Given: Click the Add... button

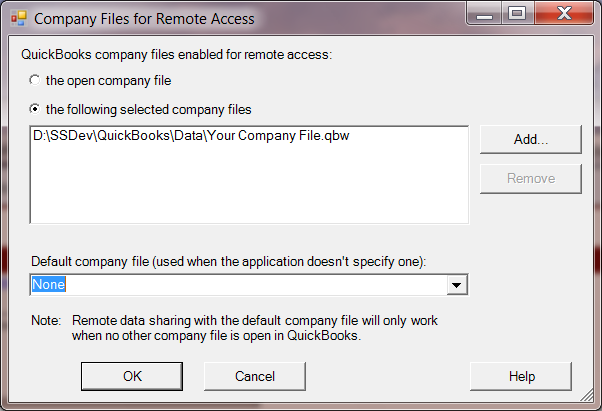Looking at the screenshot, I should [x=531, y=140].
